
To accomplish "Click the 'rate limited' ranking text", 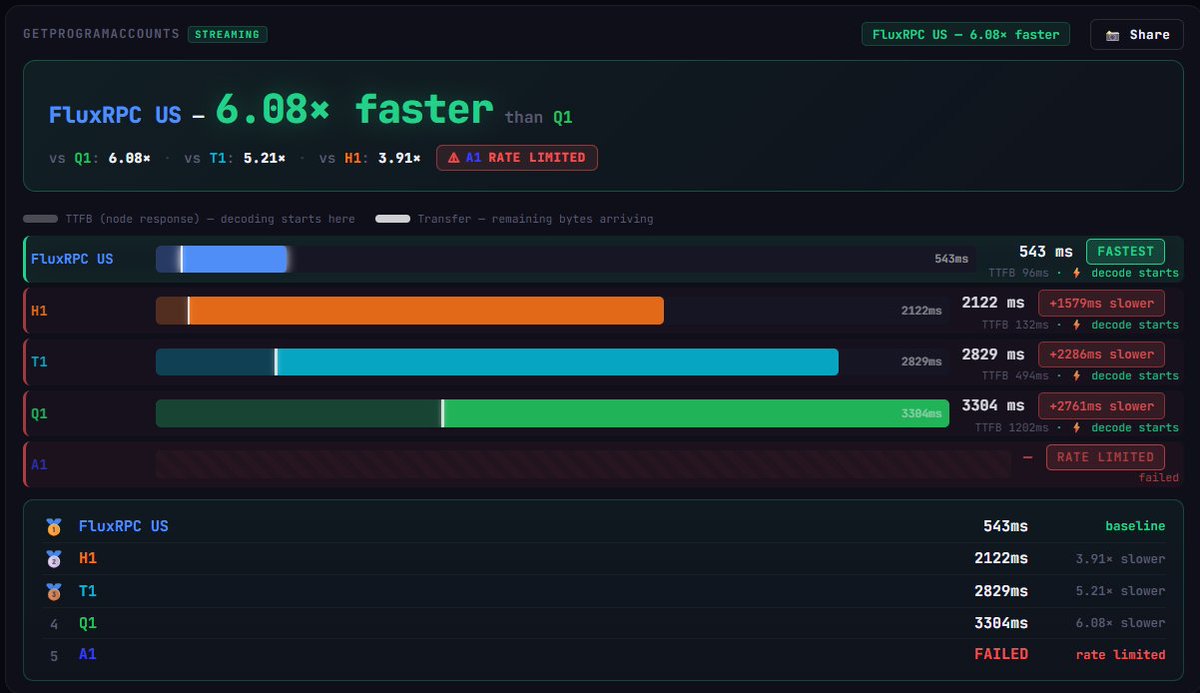I will 1121,655.
